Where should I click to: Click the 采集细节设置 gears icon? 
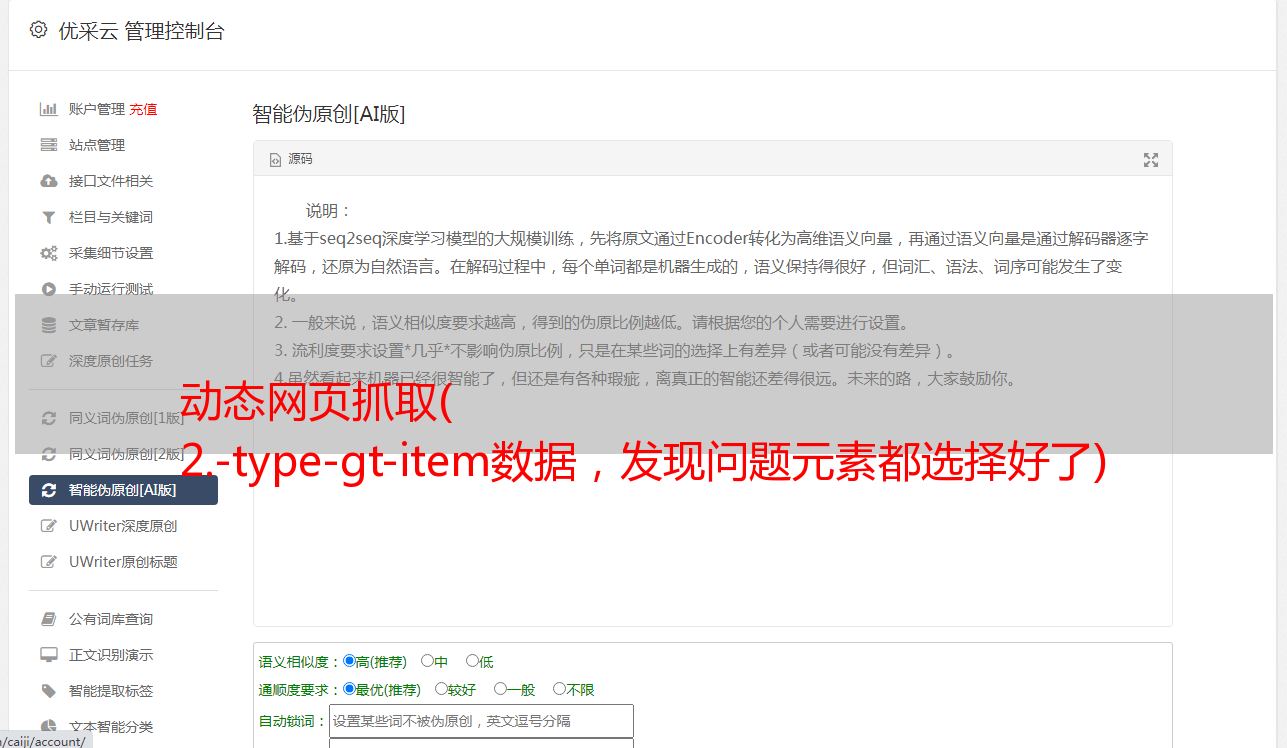coord(48,253)
